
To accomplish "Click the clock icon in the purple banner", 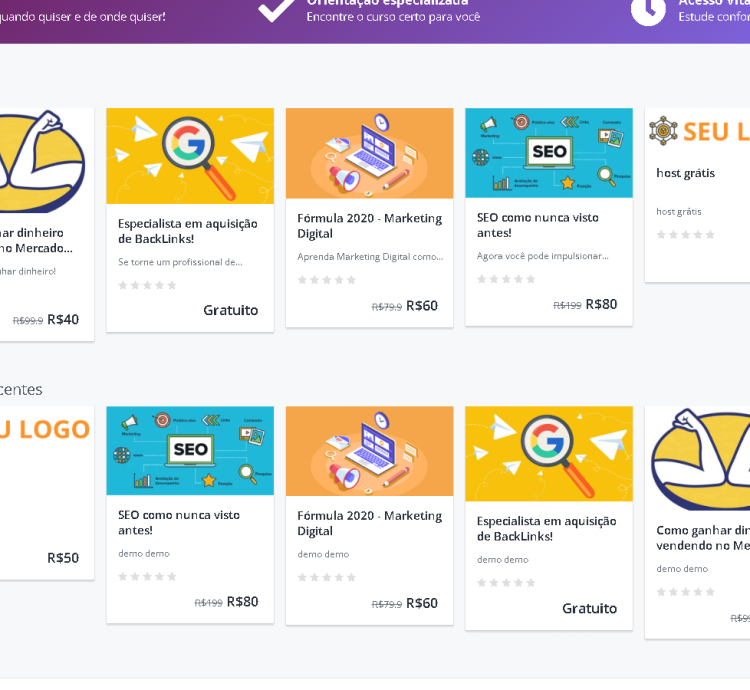I will point(648,9).
